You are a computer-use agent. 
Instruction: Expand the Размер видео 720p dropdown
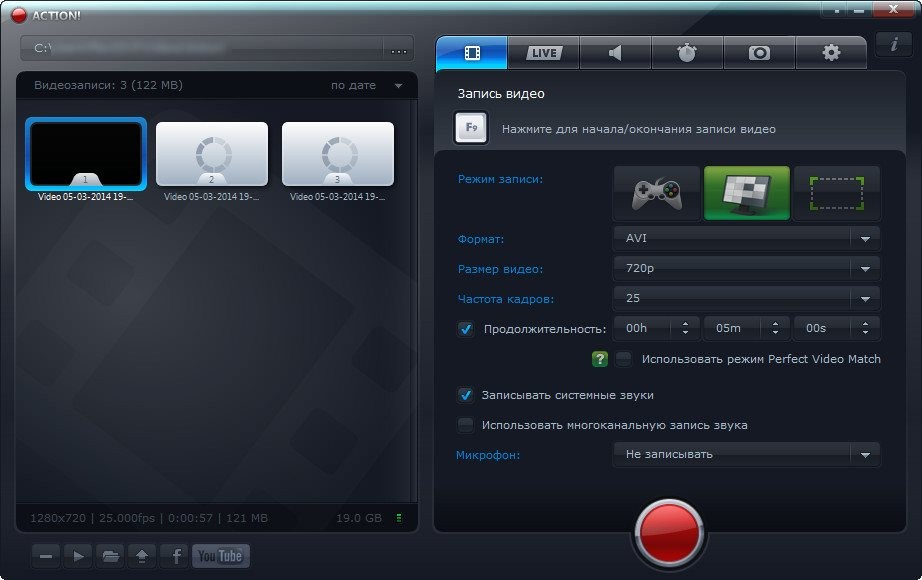(x=746, y=268)
